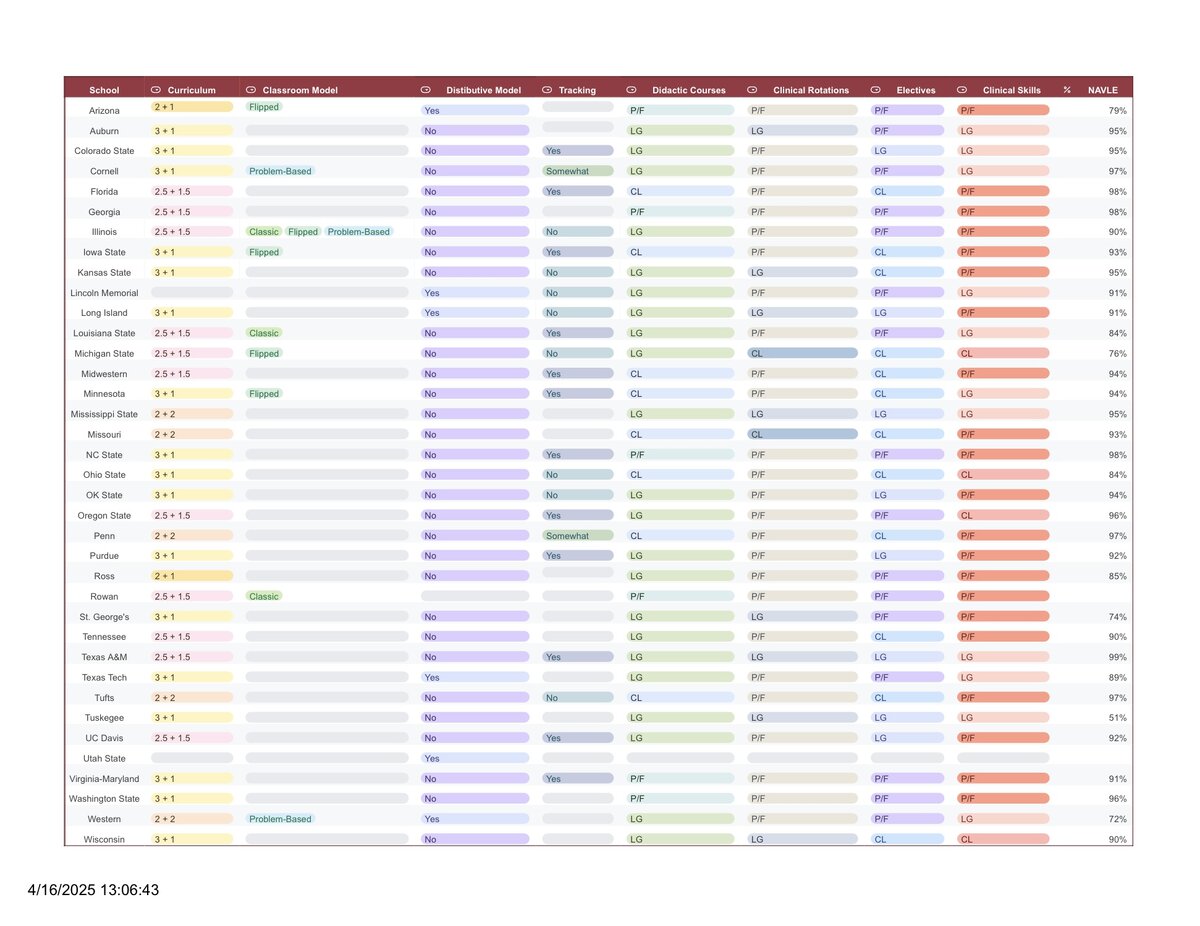Screen dimensions: 1200x926
Task: Click the Didactic Courses column icon
Action: pos(630,90)
